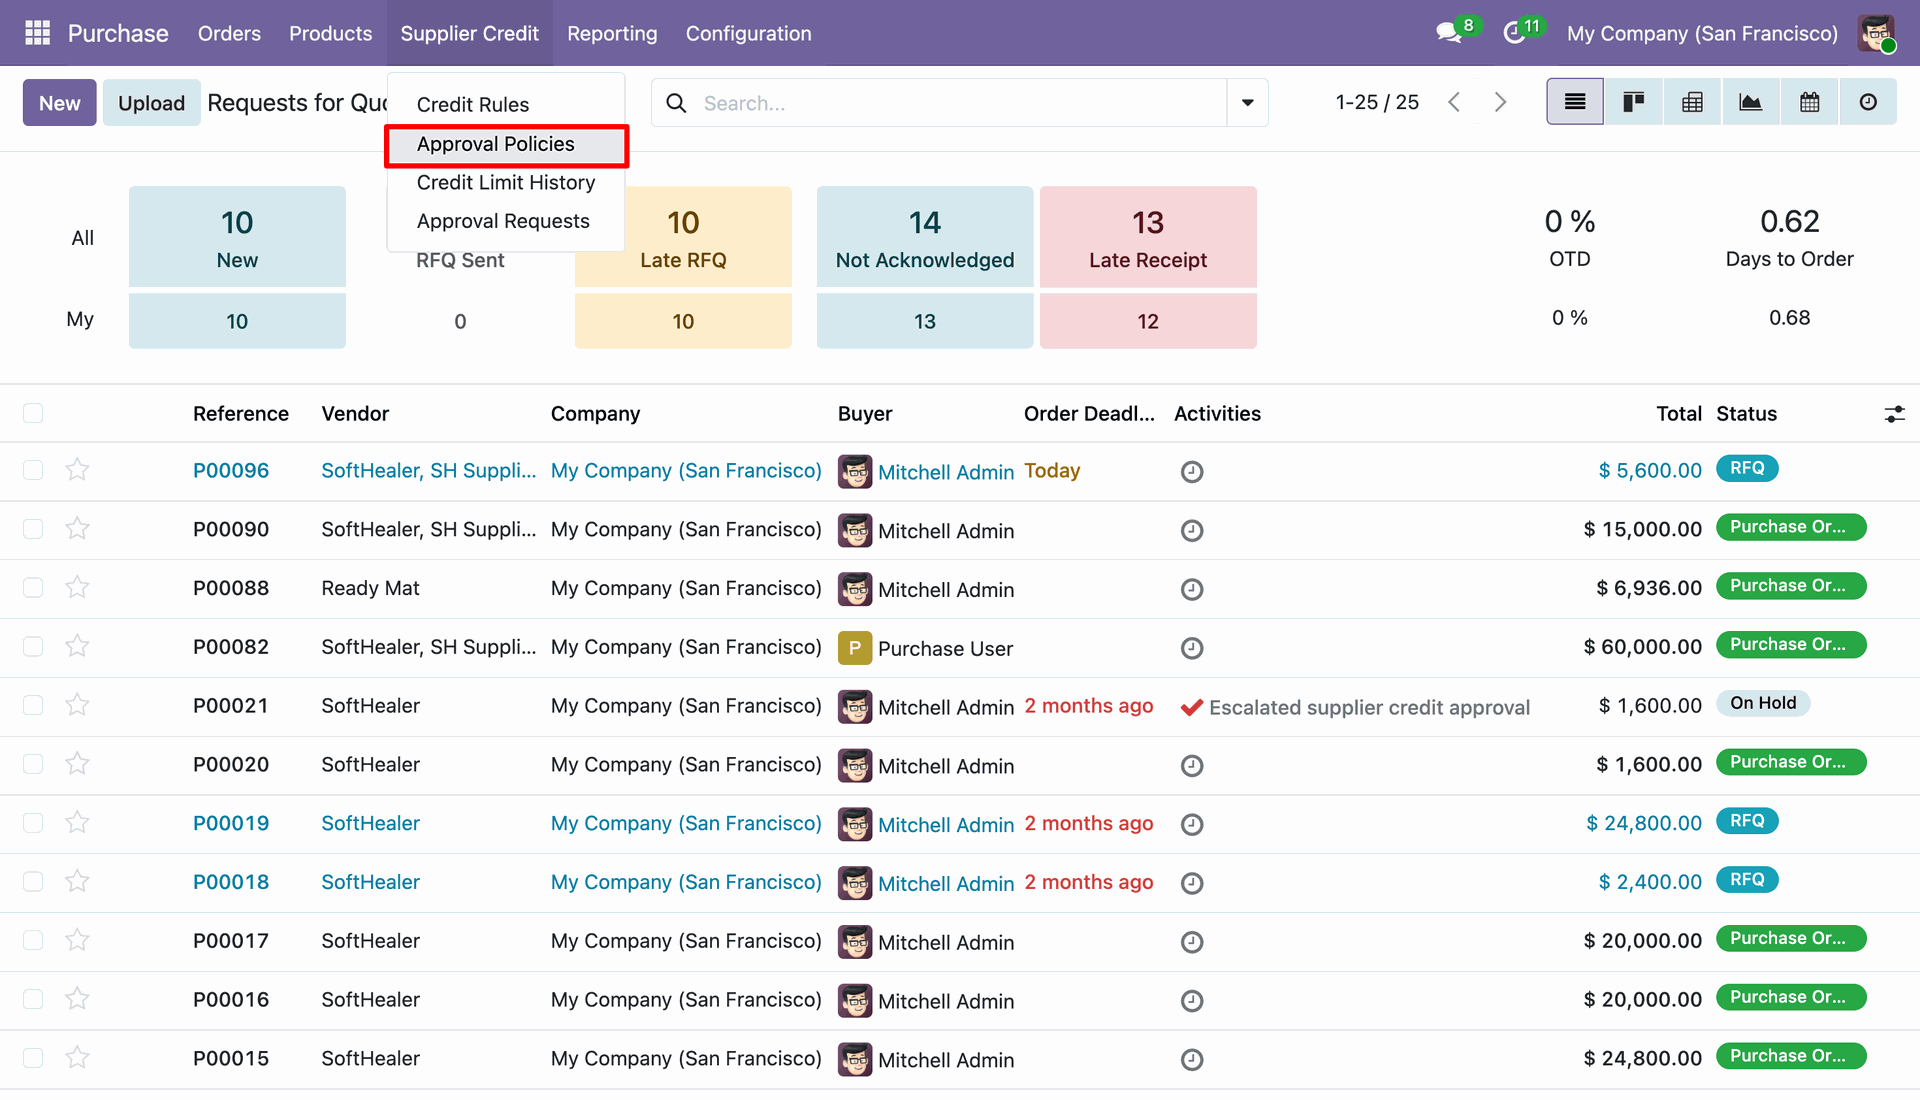Open the P00019 reference link
Image resolution: width=1920 pixels, height=1100 pixels.
coord(231,823)
